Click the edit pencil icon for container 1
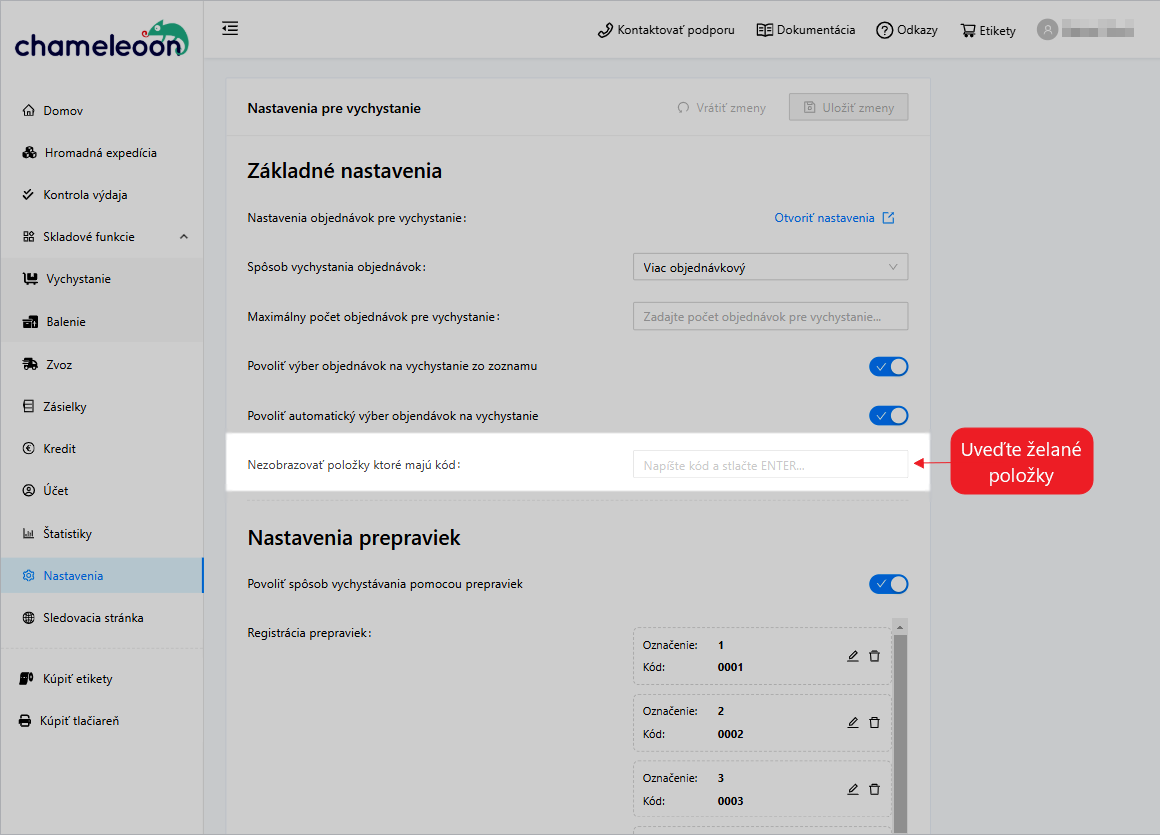Viewport: 1160px width, 835px height. click(853, 656)
